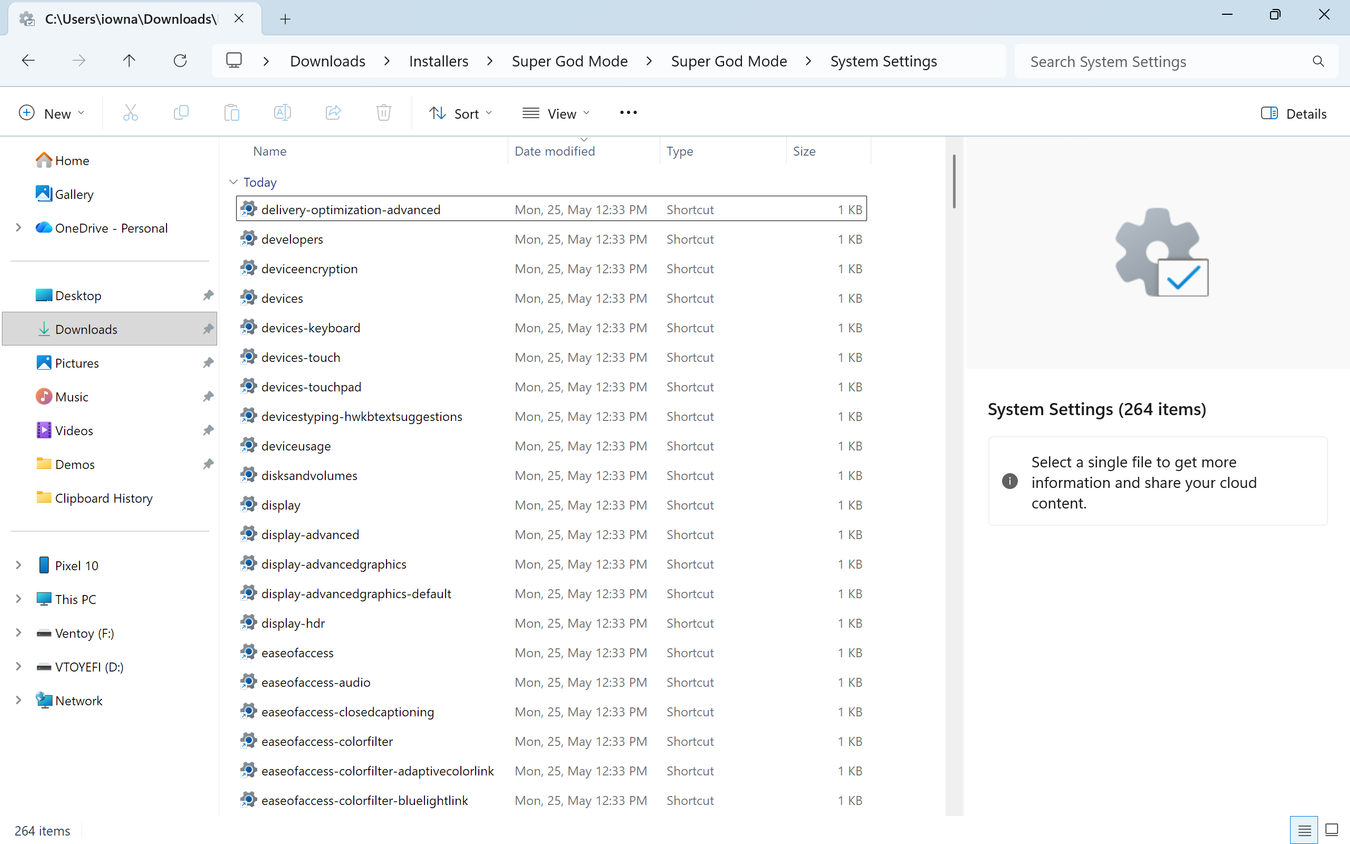Open the View dropdown menu

point(556,113)
